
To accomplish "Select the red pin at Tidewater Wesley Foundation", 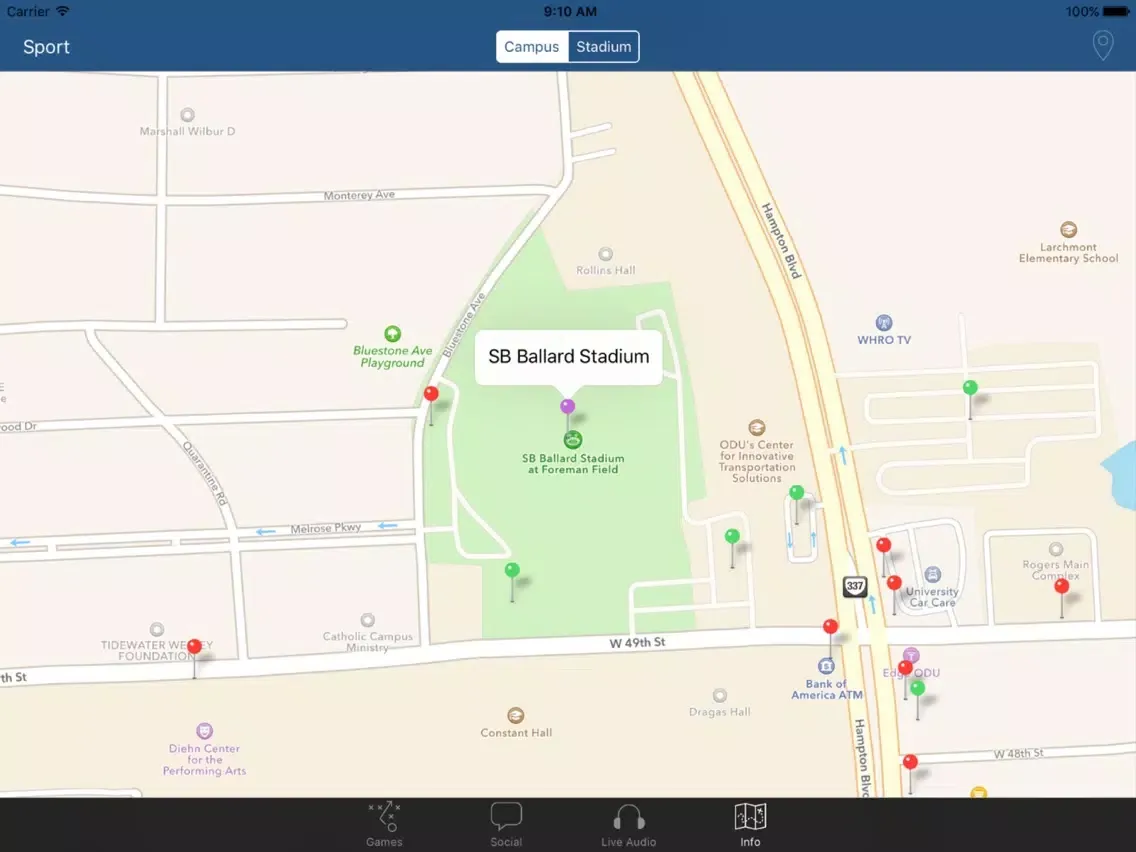I will coord(194,646).
